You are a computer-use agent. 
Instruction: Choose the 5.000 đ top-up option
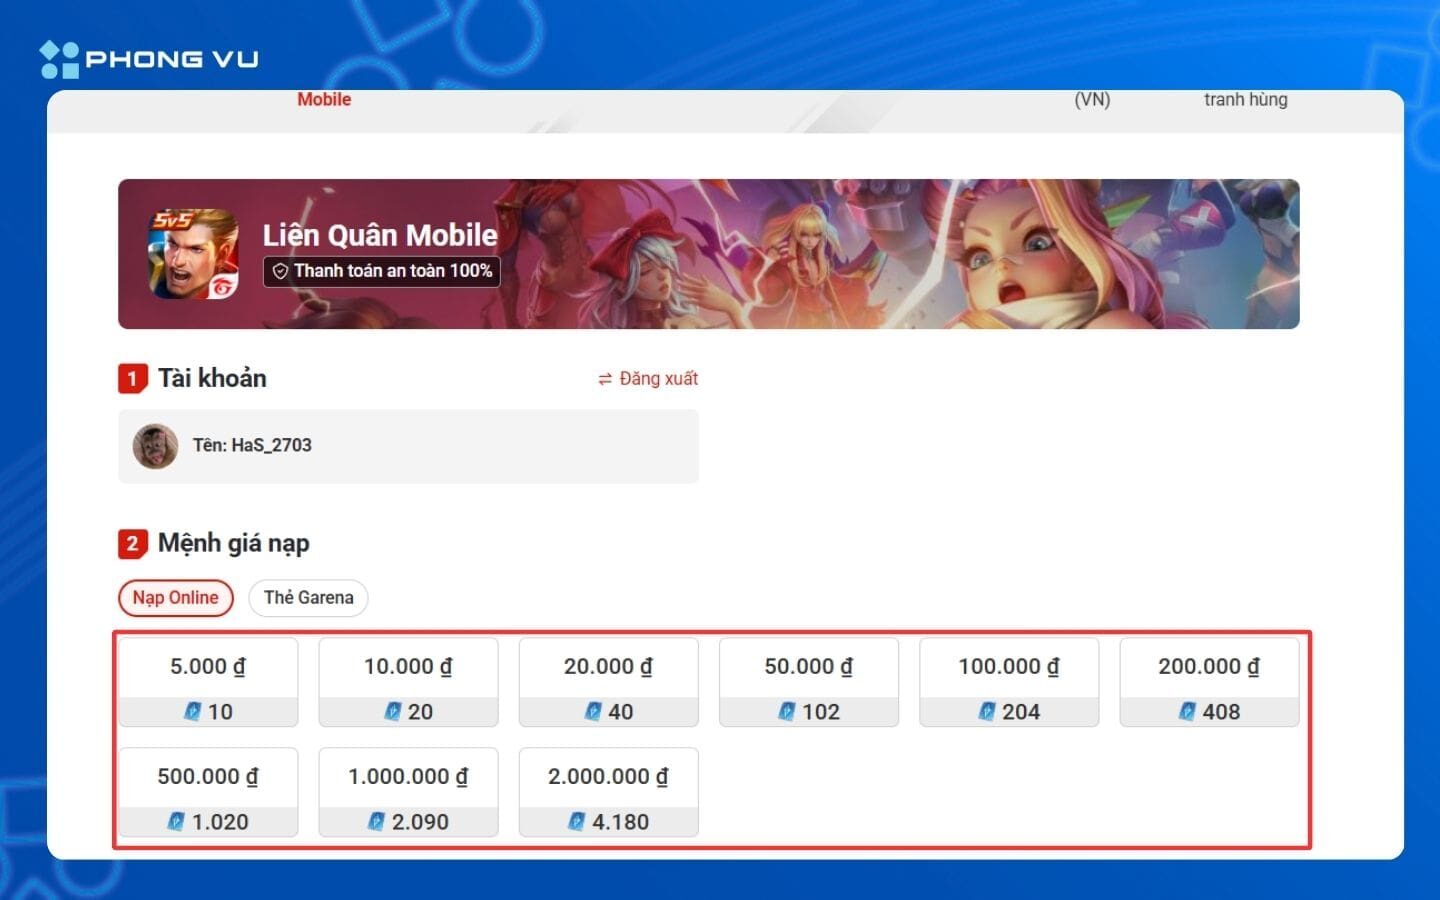208,682
